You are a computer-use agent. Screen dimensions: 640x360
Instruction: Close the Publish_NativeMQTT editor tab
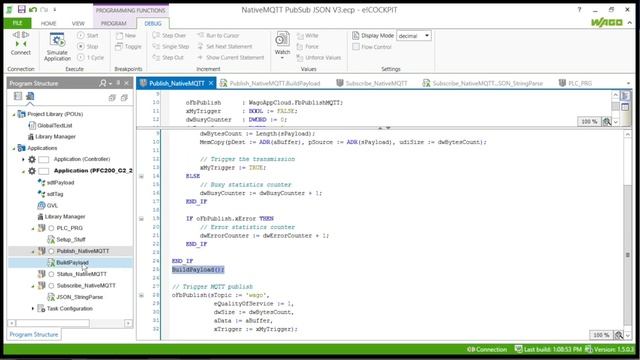[211, 83]
